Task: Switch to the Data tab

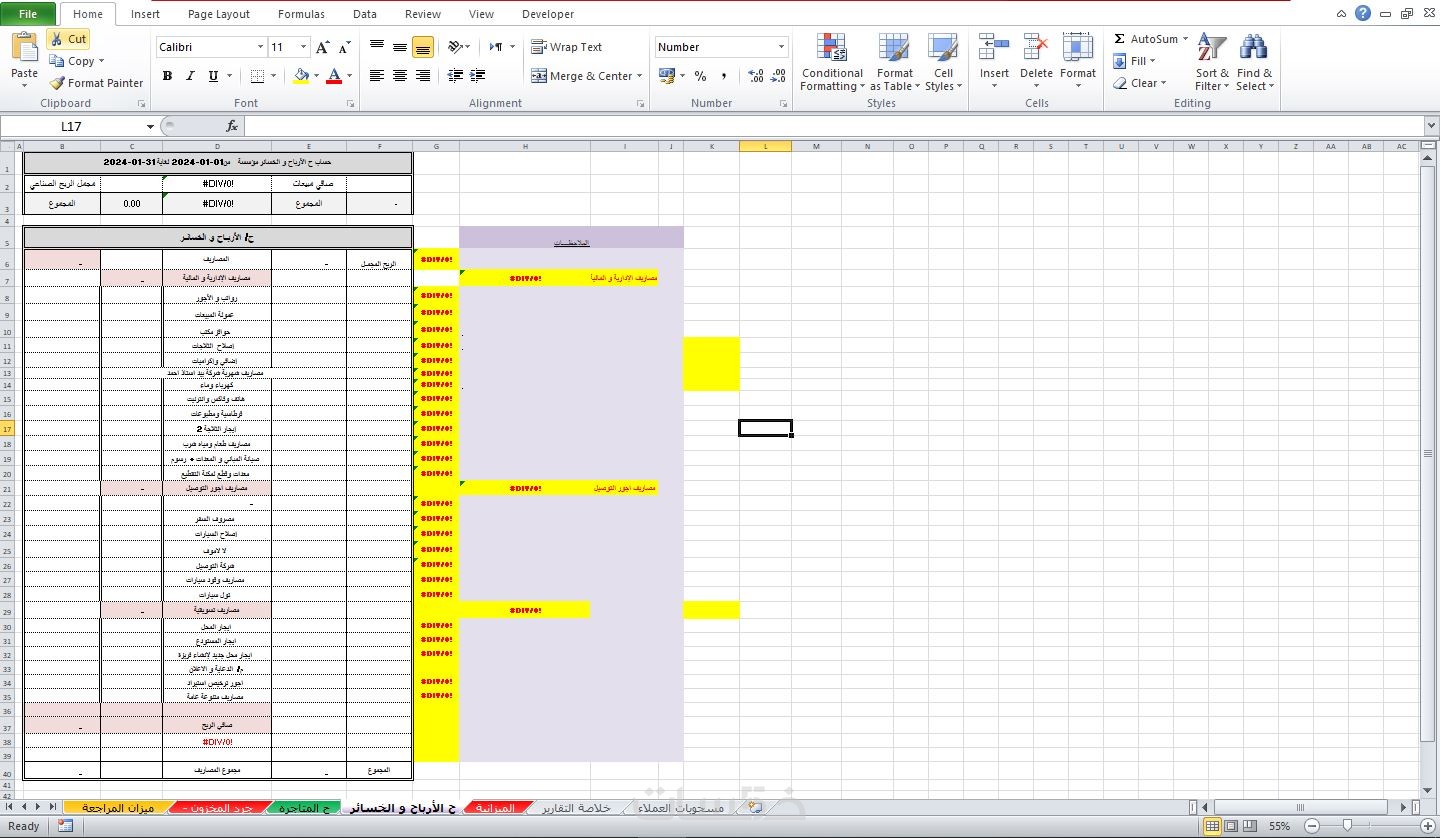Action: [365, 14]
